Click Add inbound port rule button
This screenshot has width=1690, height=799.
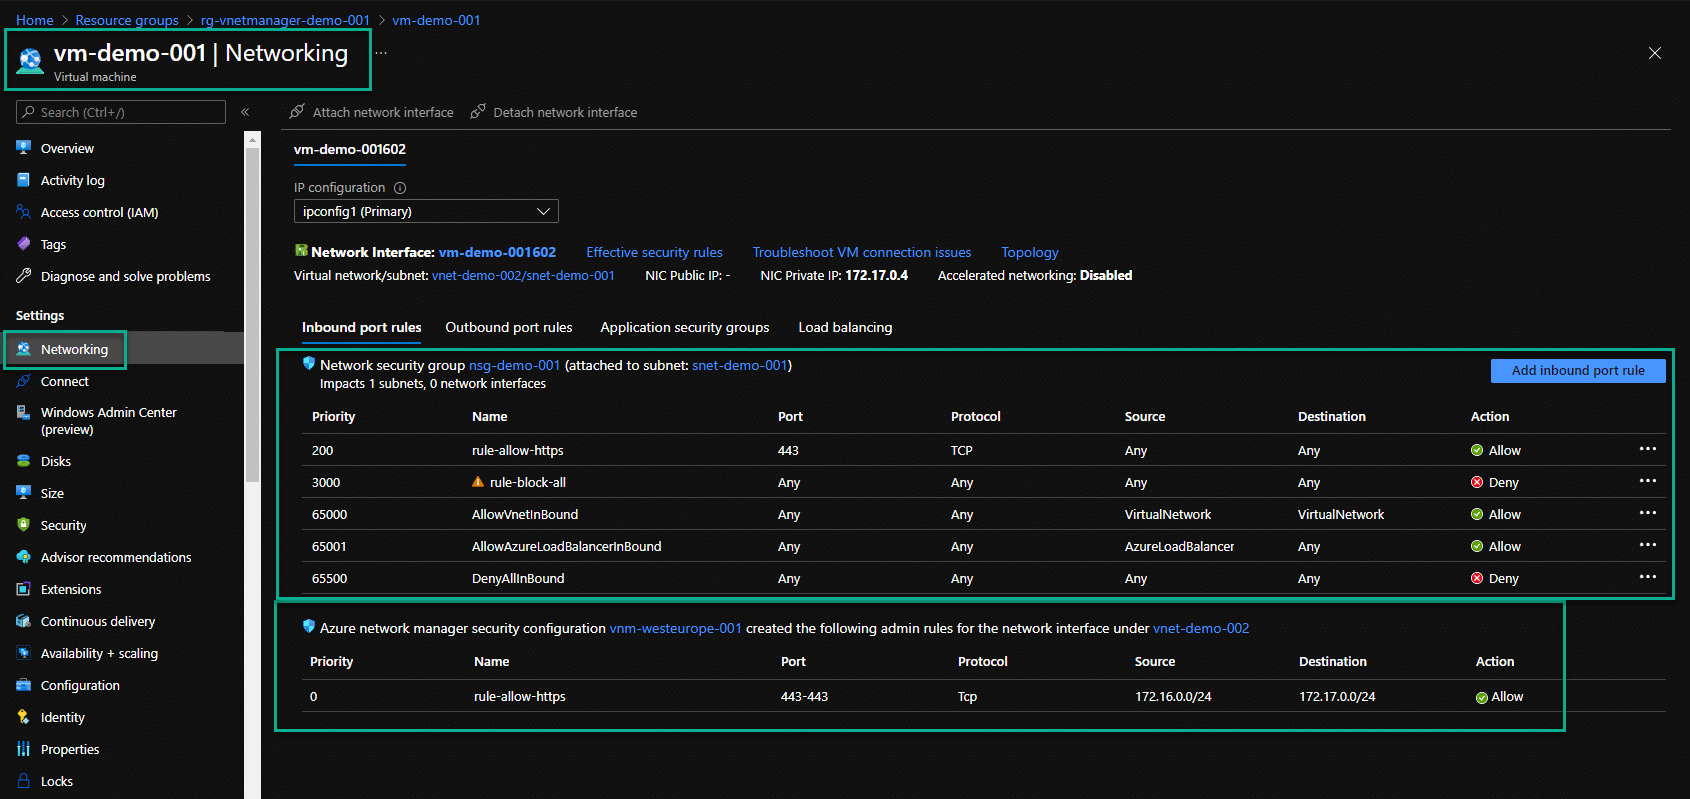1578,370
